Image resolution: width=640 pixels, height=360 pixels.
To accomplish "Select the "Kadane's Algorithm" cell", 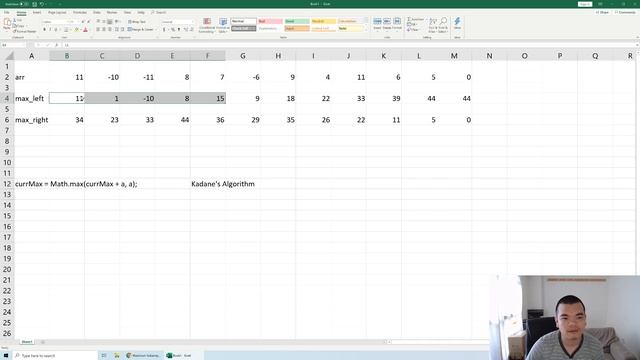I will pos(223,184).
